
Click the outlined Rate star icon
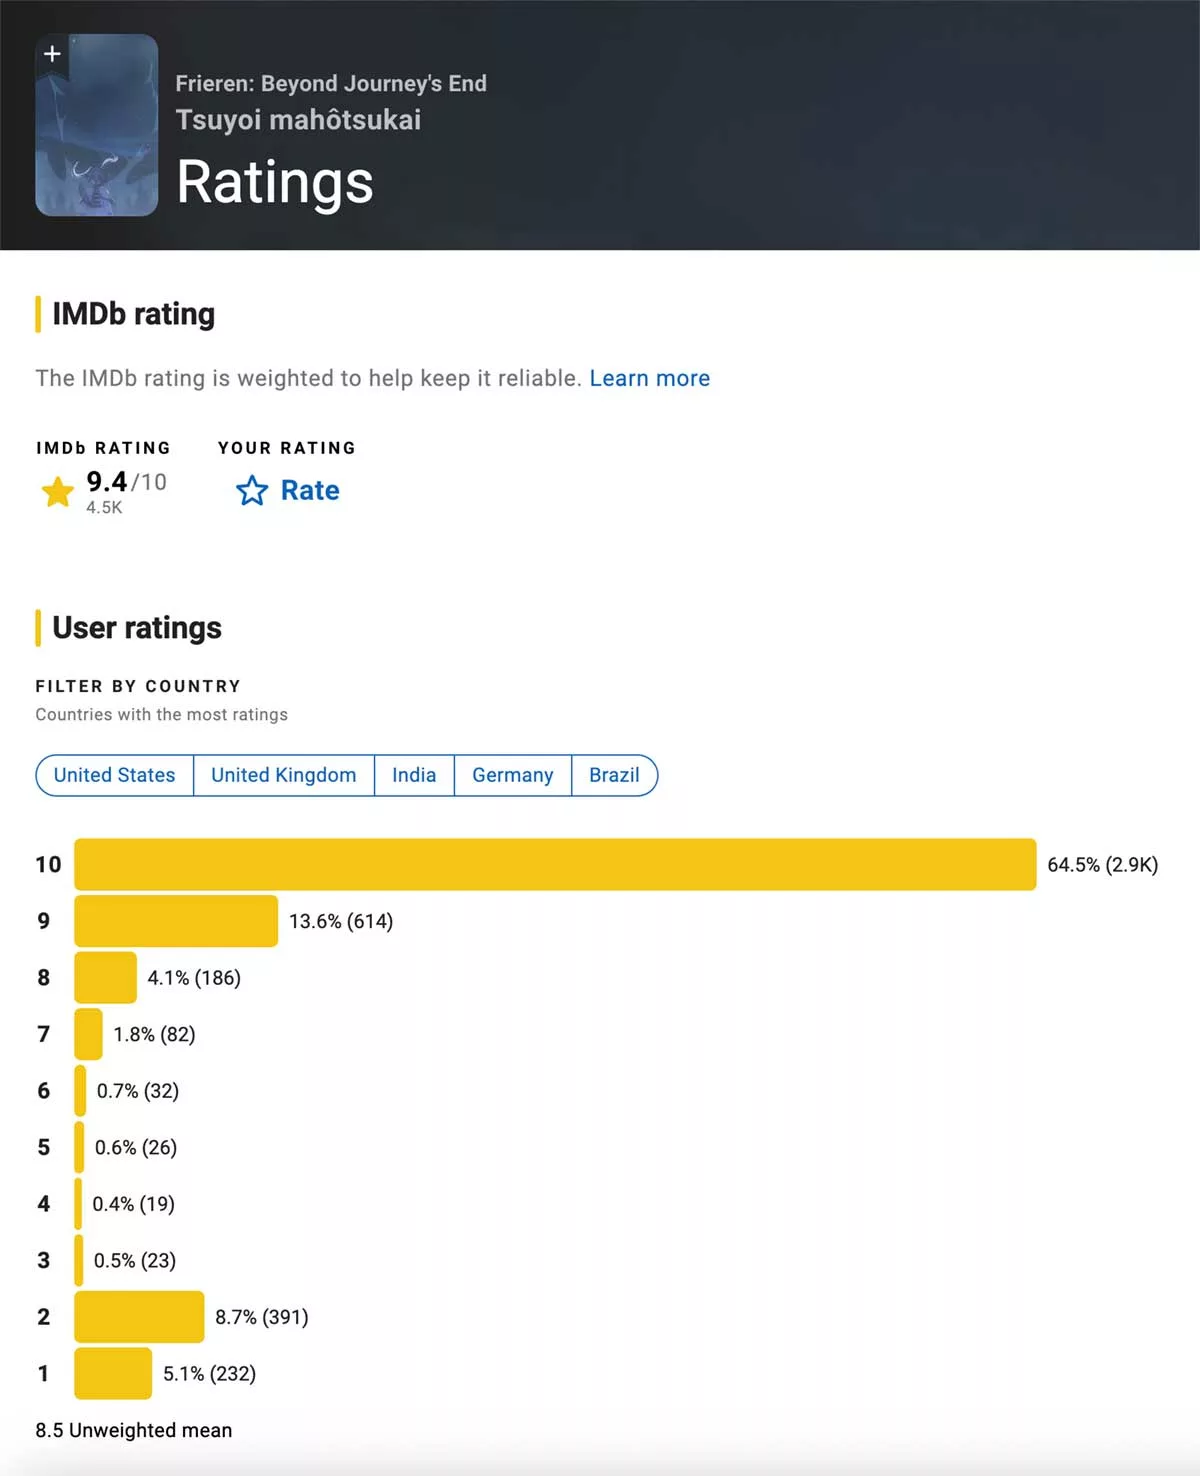252,491
